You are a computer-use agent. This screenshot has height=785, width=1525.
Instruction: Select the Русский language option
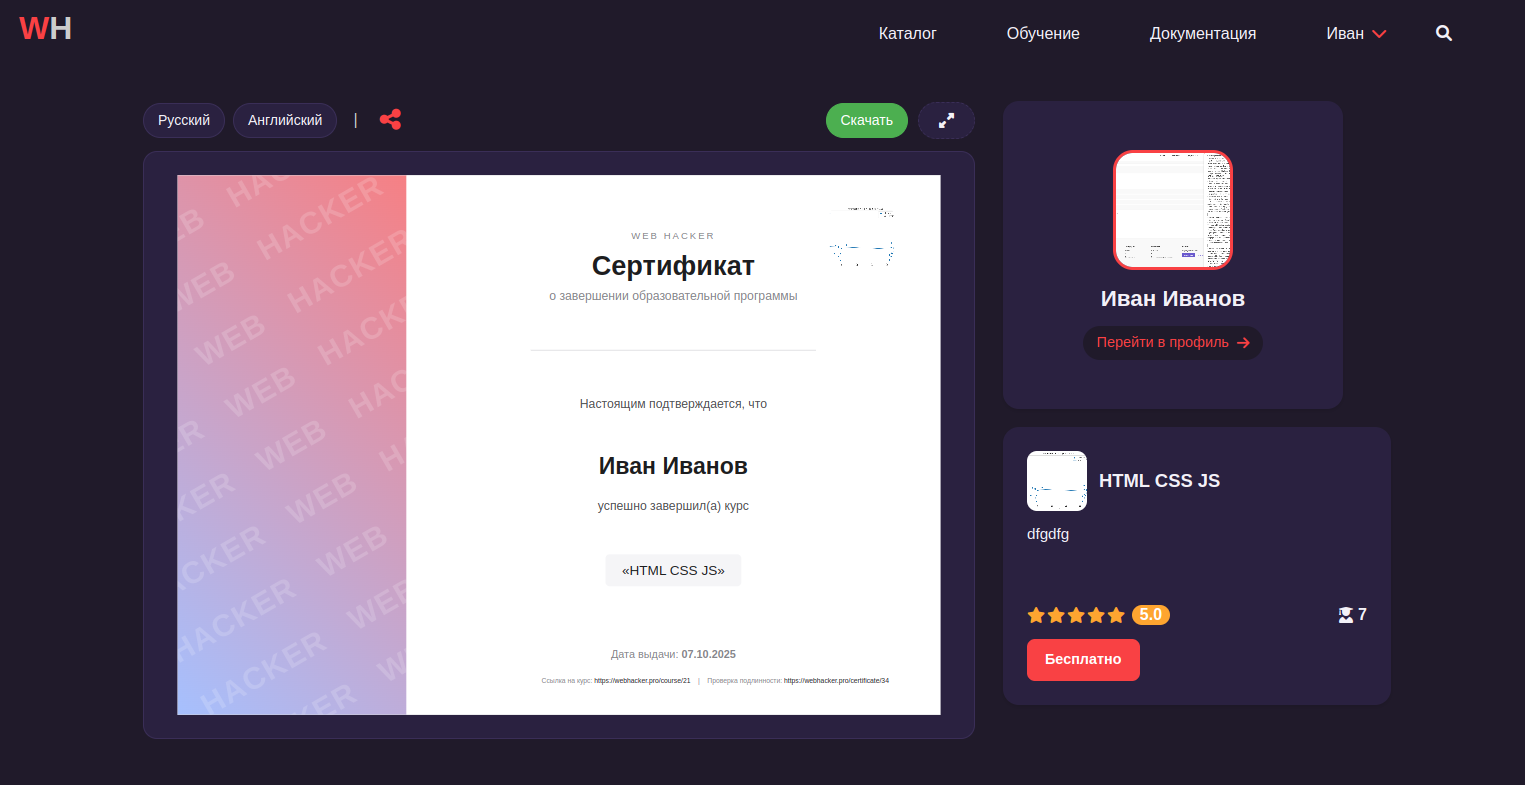click(x=183, y=119)
